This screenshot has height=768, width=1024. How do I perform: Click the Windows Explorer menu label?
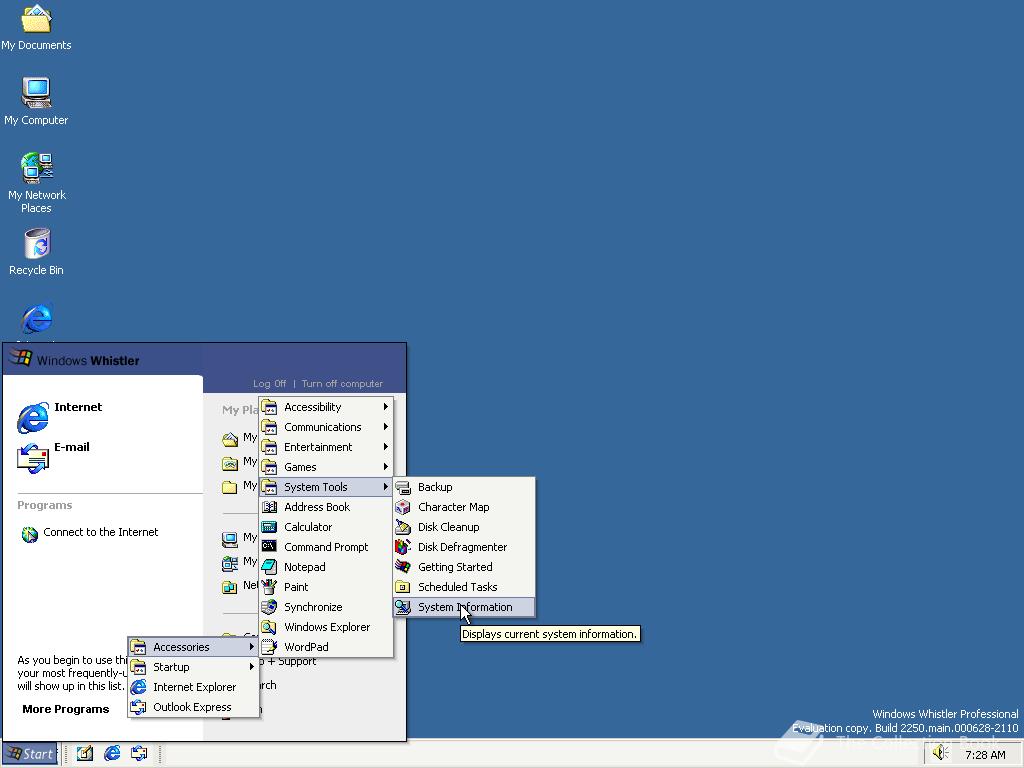[x=327, y=627]
